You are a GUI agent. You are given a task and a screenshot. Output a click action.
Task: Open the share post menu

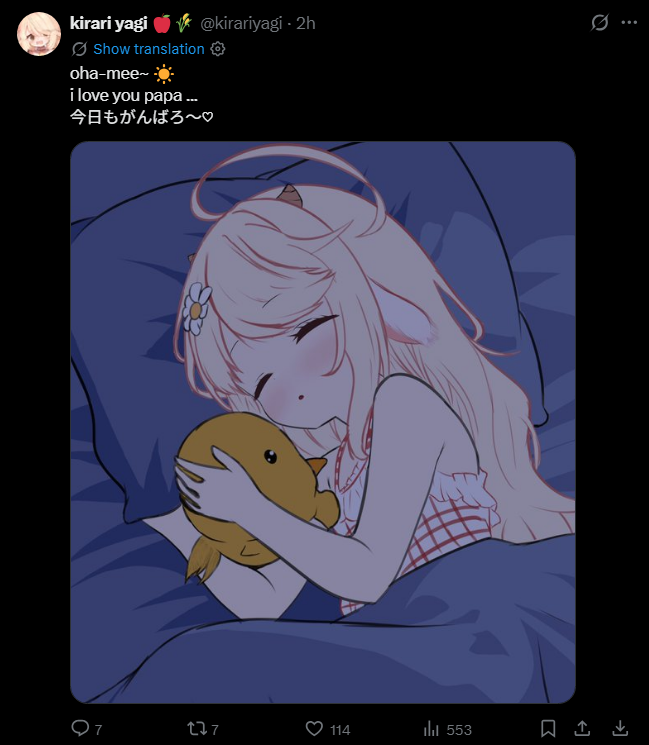[x=582, y=728]
